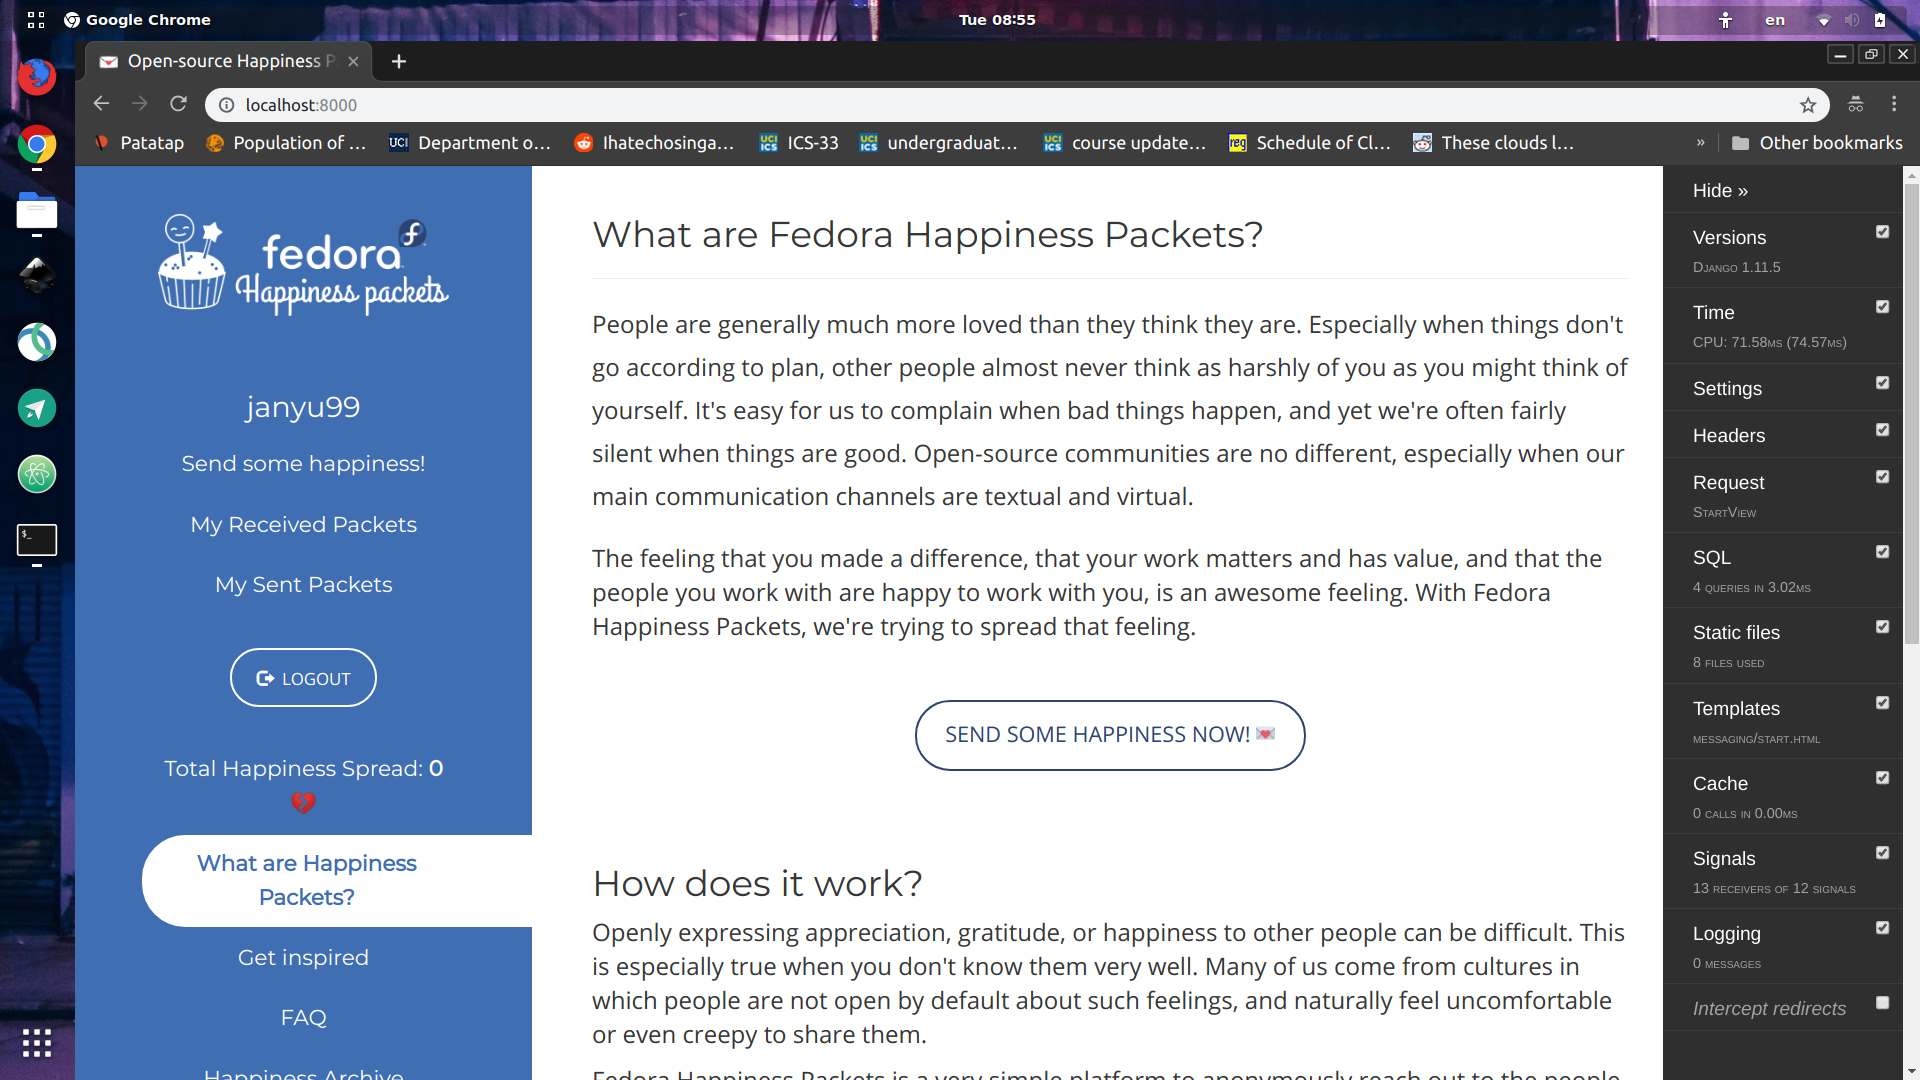Open the Files manager dock icon

(x=37, y=211)
